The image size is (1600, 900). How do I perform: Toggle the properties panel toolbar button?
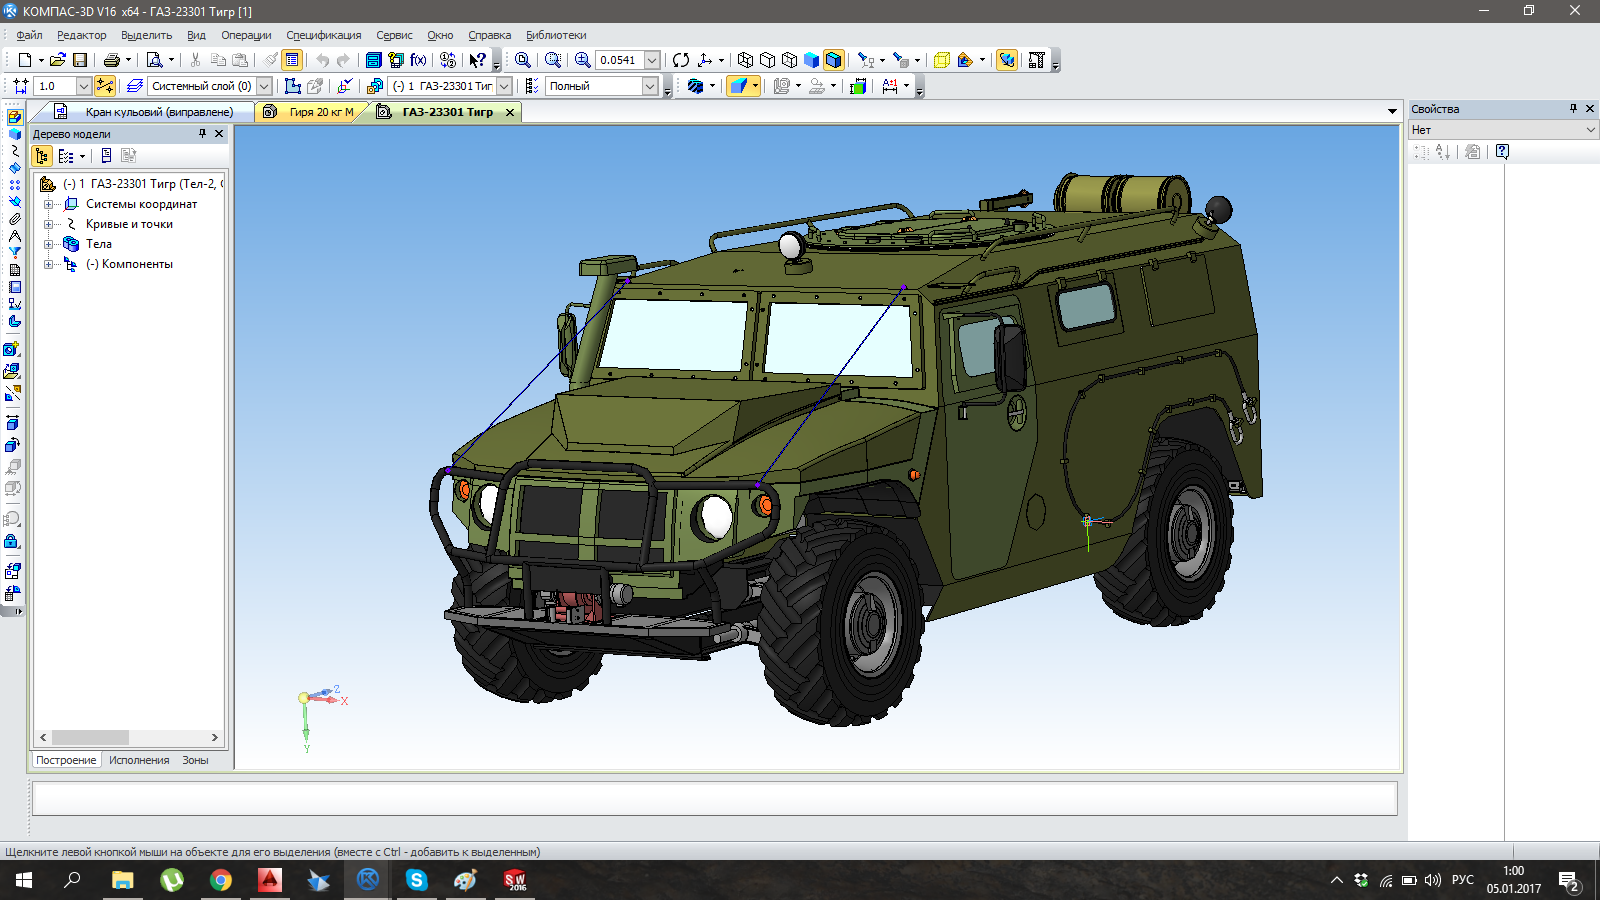(292, 60)
